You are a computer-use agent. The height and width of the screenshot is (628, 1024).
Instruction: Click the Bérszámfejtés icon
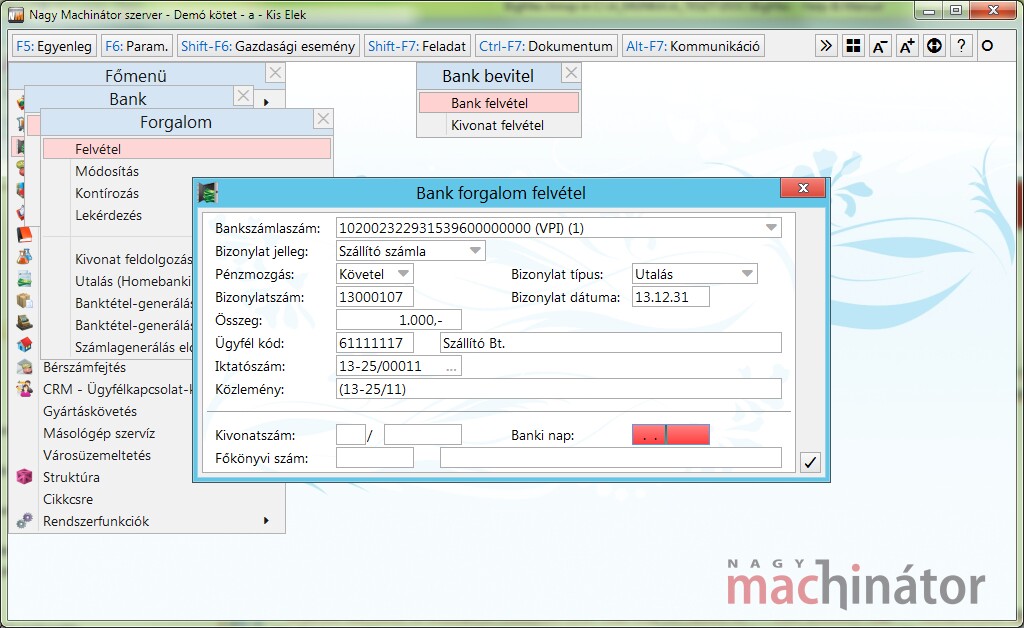(x=24, y=367)
